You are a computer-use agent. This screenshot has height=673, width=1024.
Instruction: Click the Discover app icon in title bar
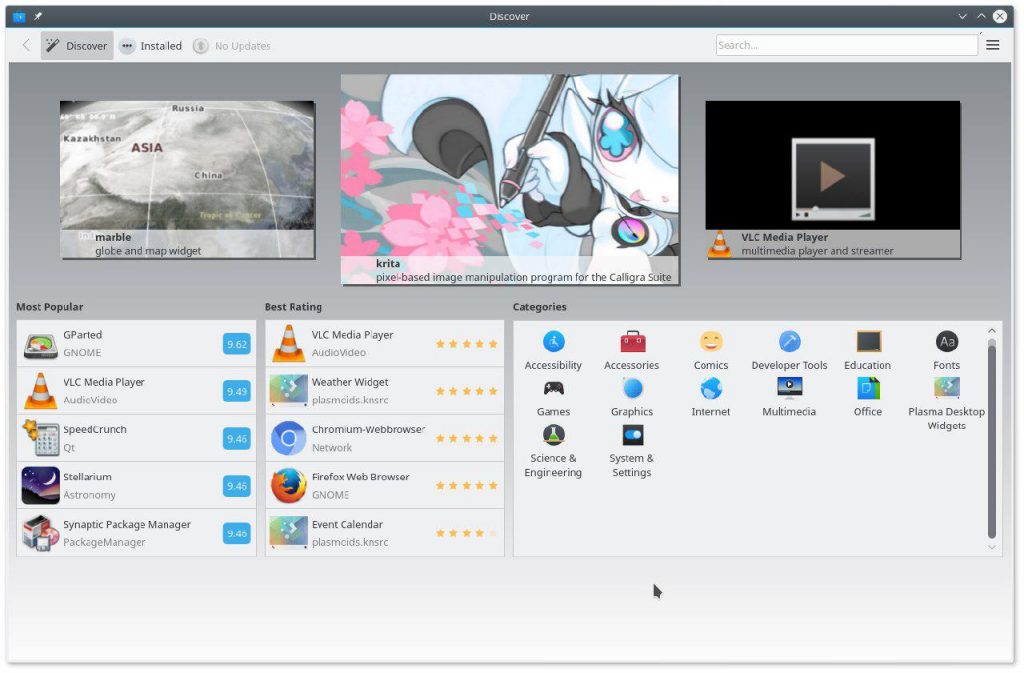click(x=19, y=16)
